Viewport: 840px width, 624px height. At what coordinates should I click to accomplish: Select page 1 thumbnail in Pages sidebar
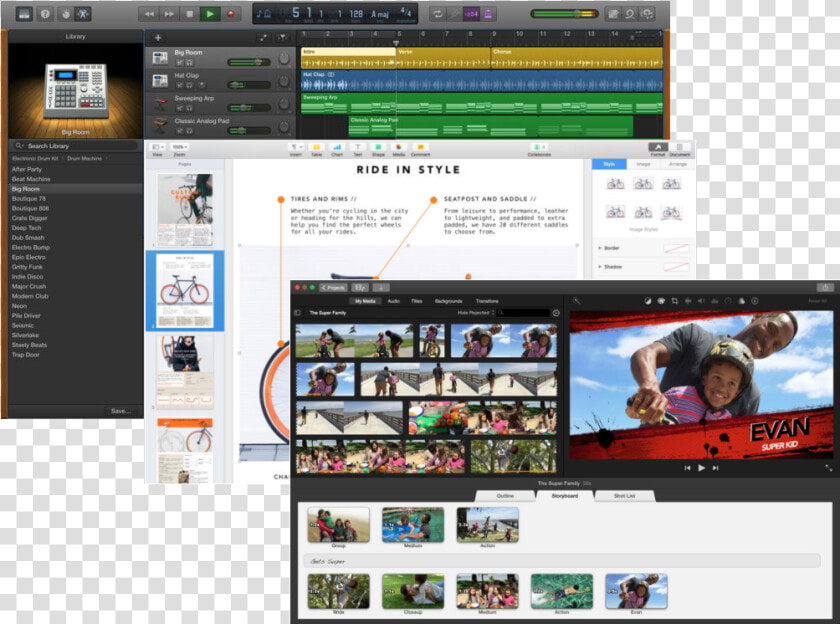coord(185,209)
